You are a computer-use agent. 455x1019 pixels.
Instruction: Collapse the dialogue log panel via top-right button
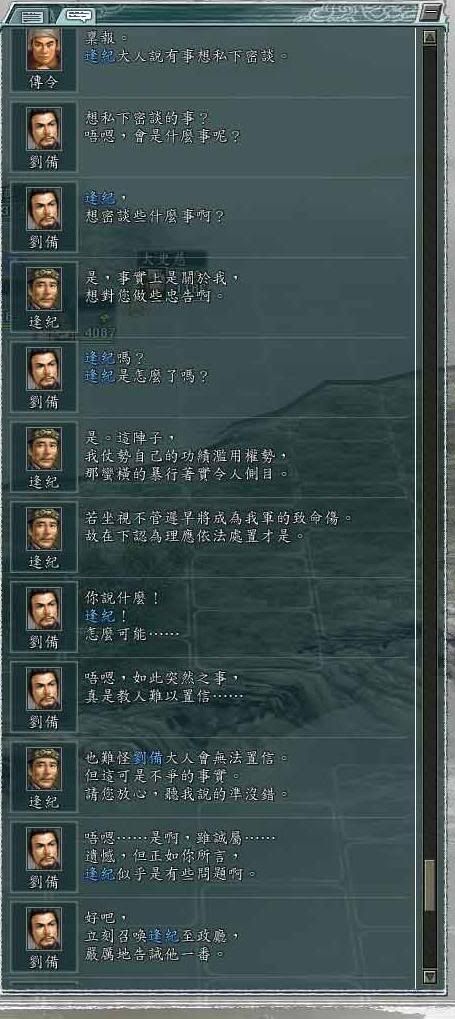click(x=430, y=12)
